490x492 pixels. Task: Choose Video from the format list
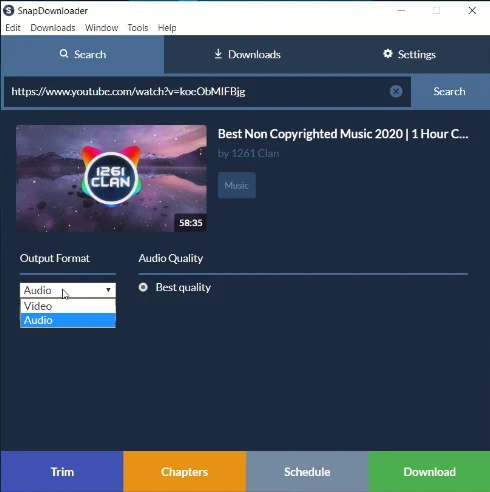68,306
